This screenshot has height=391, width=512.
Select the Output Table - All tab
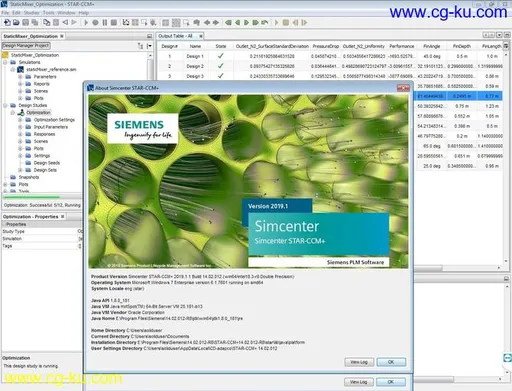(x=175, y=36)
